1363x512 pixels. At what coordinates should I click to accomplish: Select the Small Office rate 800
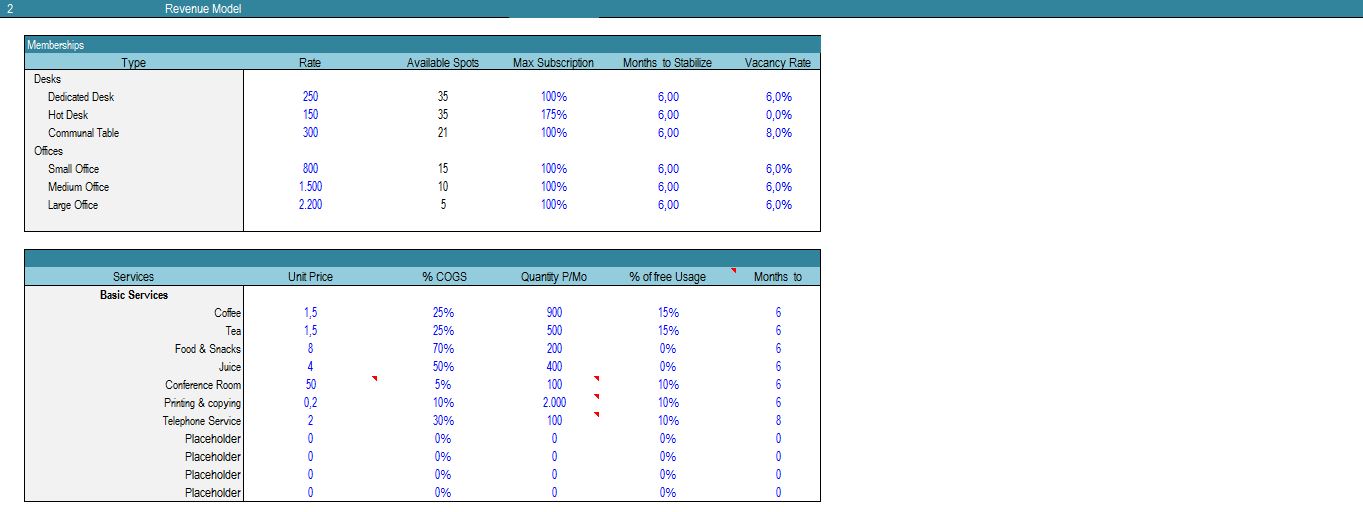point(310,169)
